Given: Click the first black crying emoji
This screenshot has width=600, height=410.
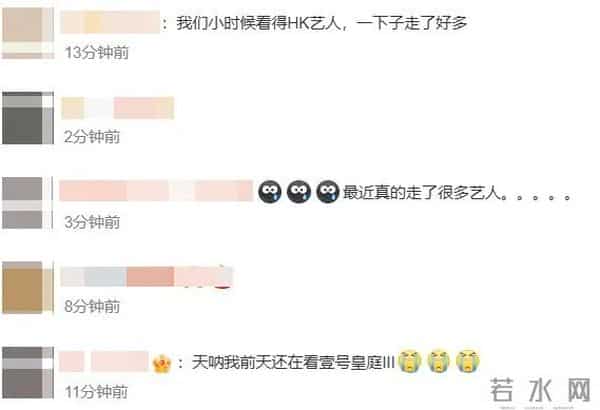Looking at the screenshot, I should click(x=269, y=191).
